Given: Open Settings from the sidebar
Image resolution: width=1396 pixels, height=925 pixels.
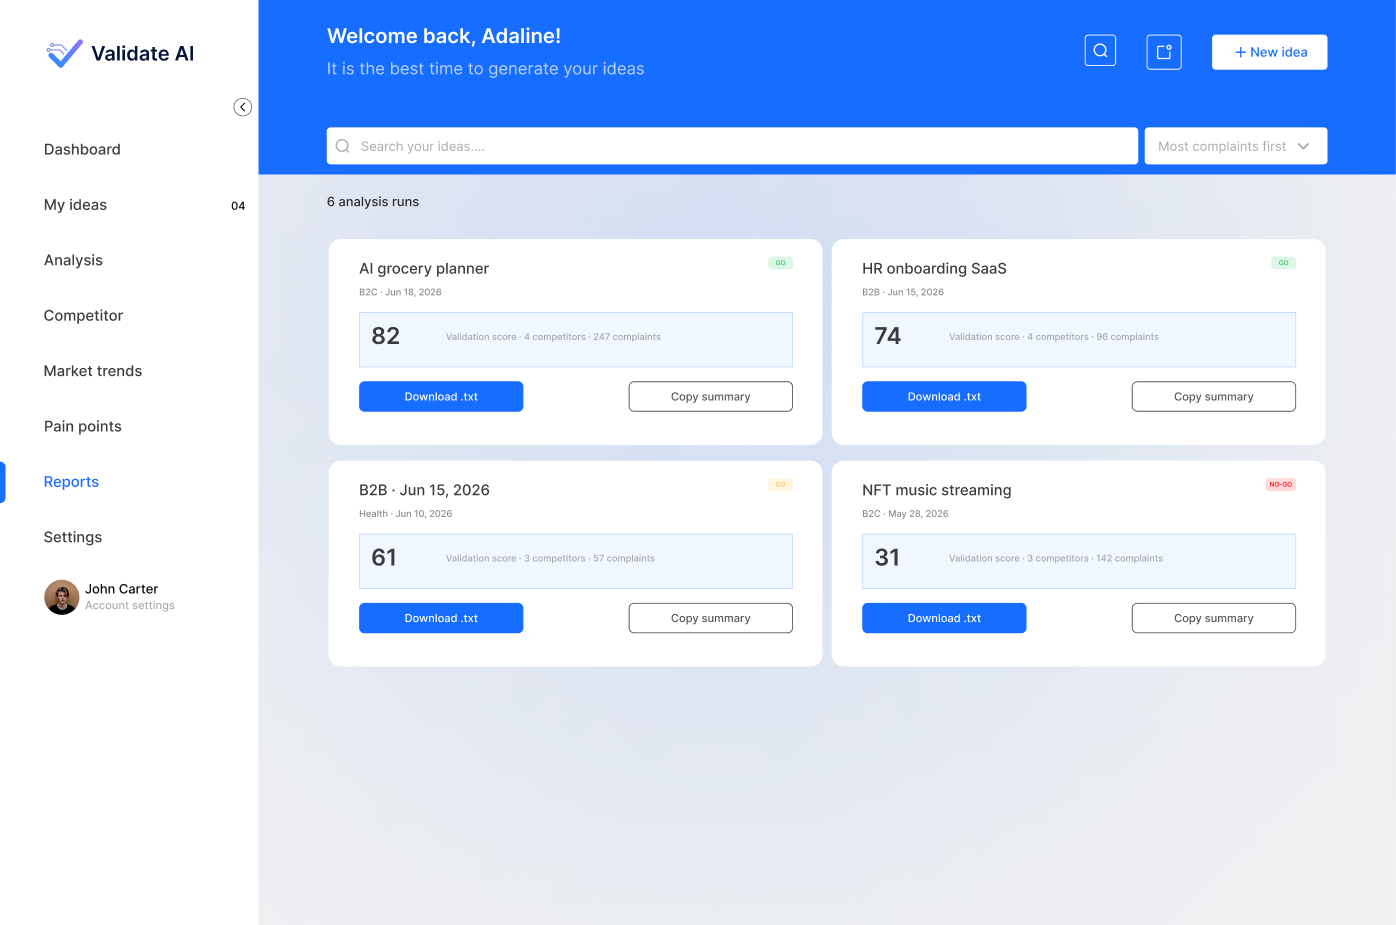Looking at the screenshot, I should (73, 537).
